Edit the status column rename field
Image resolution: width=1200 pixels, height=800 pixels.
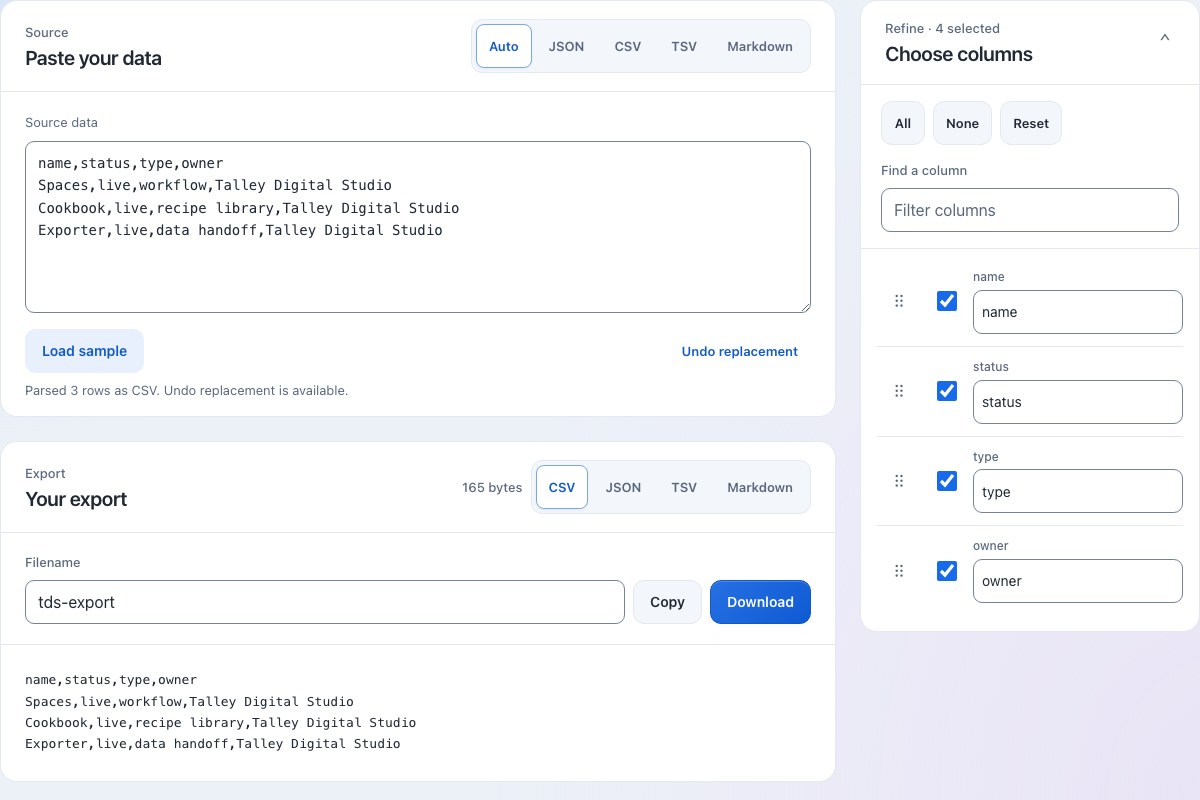pyautogui.click(x=1078, y=402)
